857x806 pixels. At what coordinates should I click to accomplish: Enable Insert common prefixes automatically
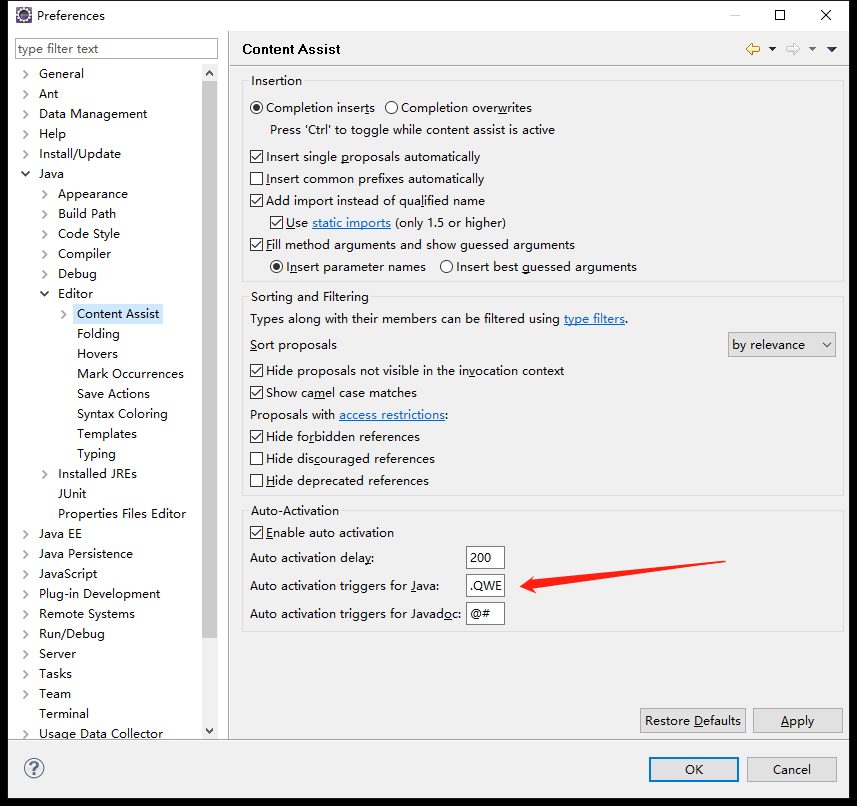click(x=257, y=179)
